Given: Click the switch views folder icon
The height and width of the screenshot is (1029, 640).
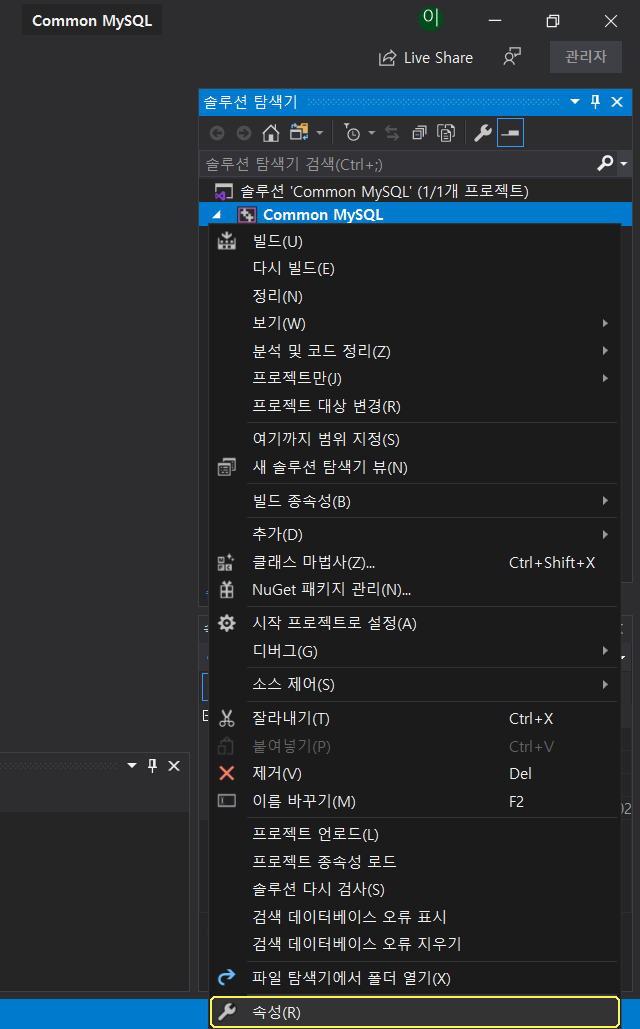Looking at the screenshot, I should click(299, 133).
